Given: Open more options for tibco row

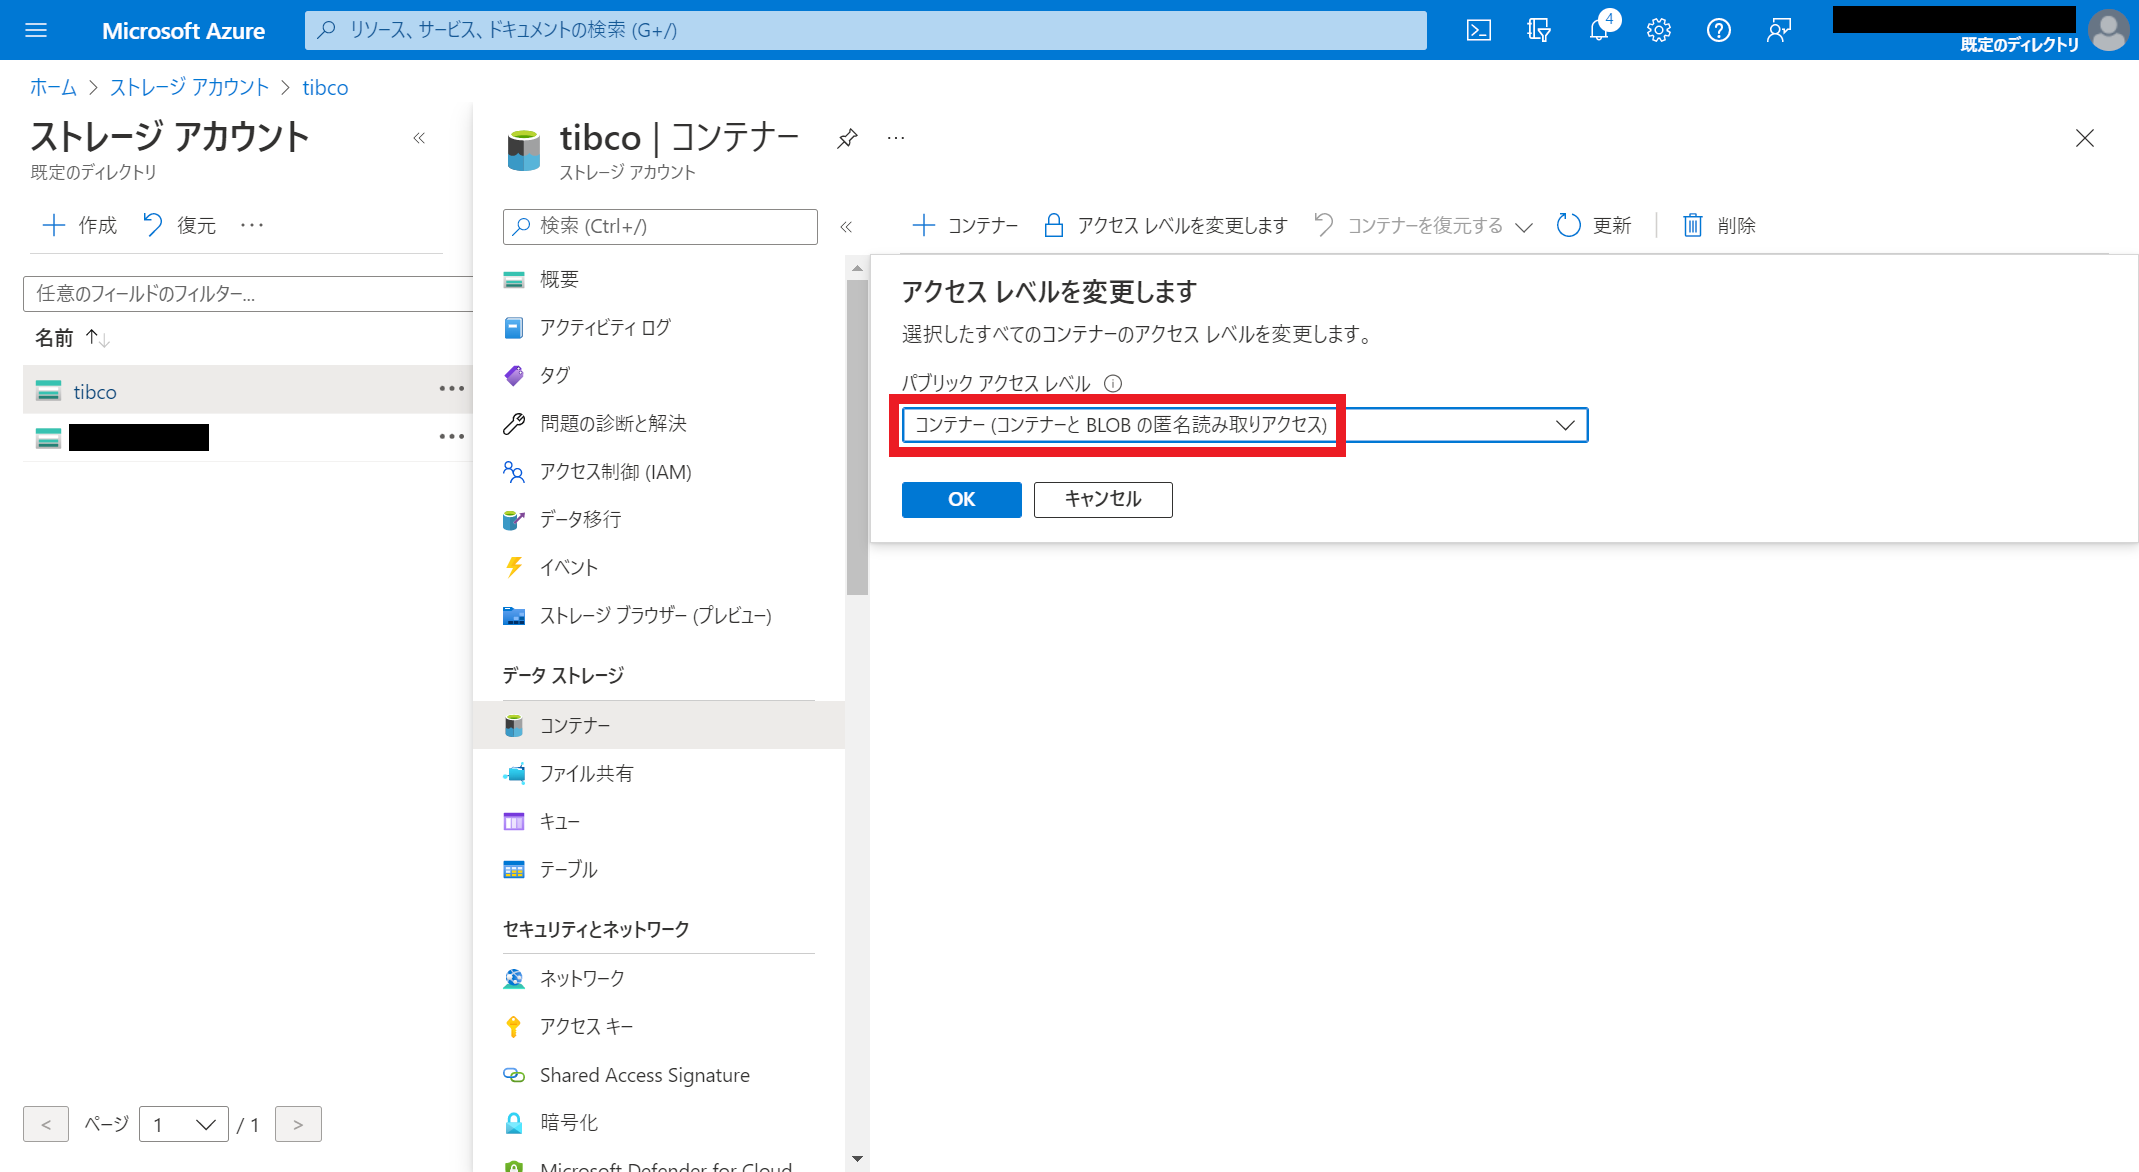Looking at the screenshot, I should coord(451,389).
